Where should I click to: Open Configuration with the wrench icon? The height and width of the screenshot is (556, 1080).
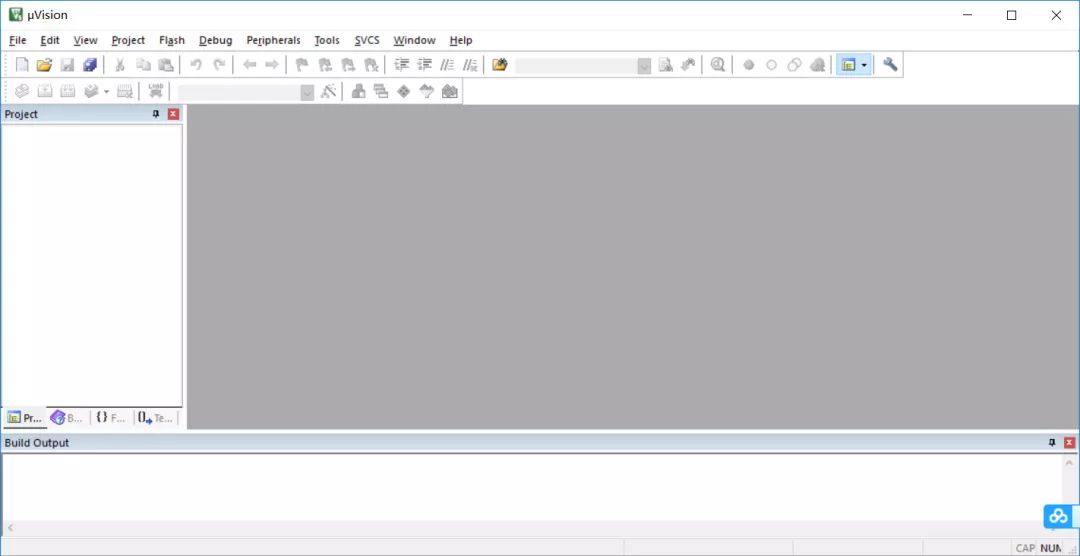click(x=890, y=65)
